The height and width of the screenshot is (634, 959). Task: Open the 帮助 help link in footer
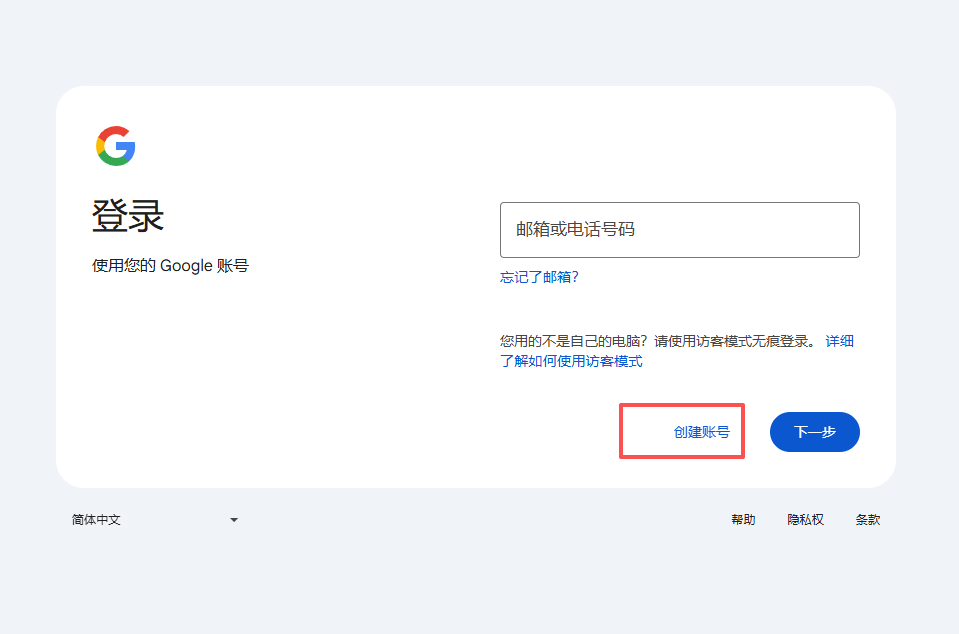[x=744, y=519]
